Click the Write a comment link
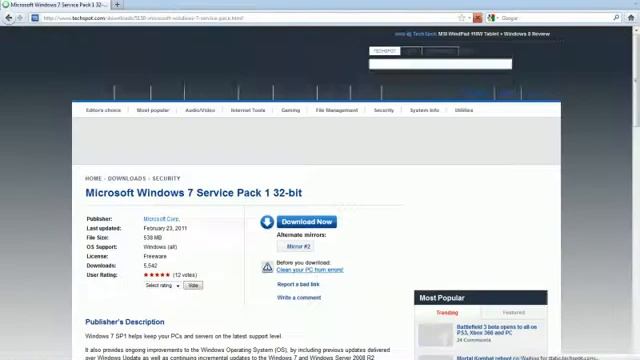This screenshot has height=360, width=640. click(299, 298)
